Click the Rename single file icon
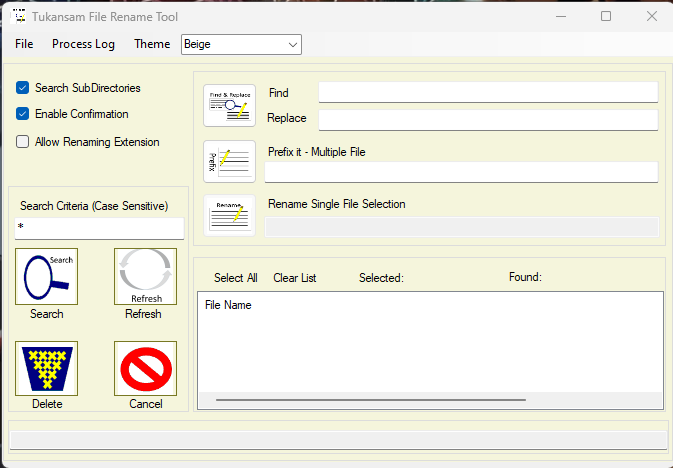The image size is (673, 468). [x=229, y=215]
